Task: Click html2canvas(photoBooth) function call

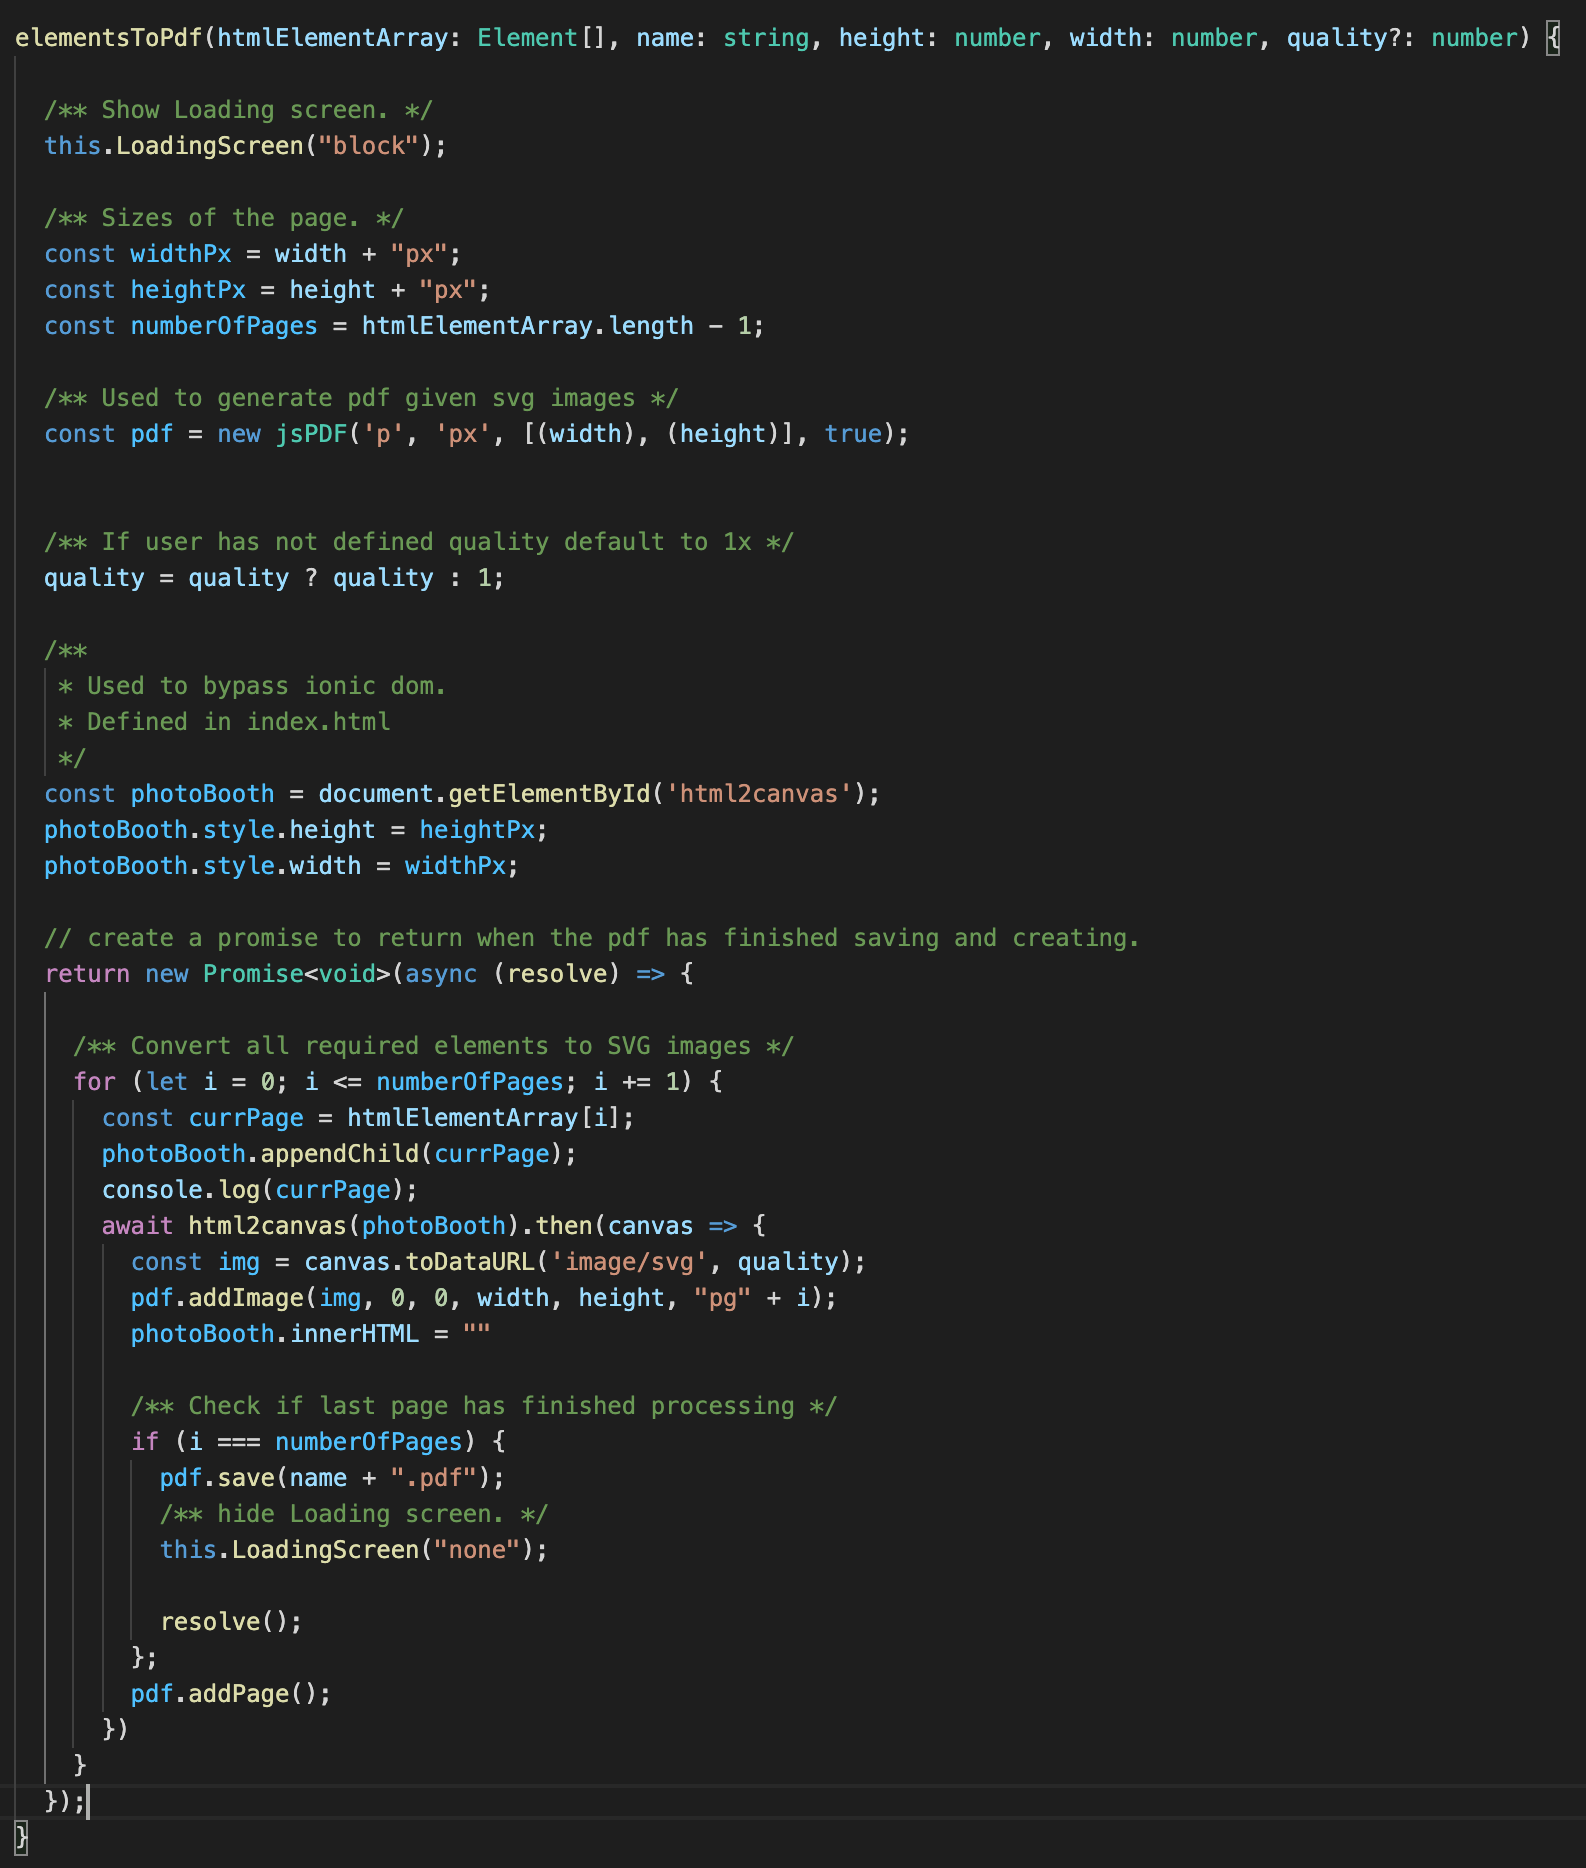Action: [354, 1226]
